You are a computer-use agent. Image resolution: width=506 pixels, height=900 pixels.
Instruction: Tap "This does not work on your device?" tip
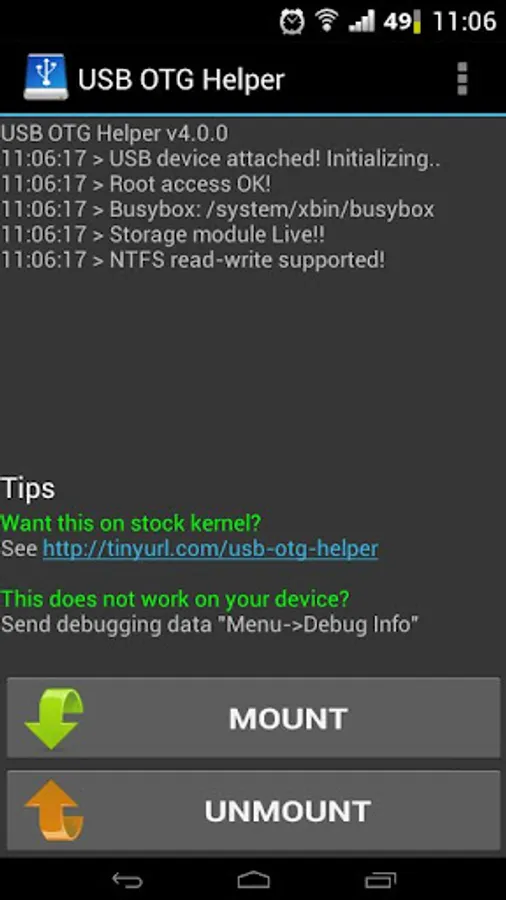[x=175, y=599]
